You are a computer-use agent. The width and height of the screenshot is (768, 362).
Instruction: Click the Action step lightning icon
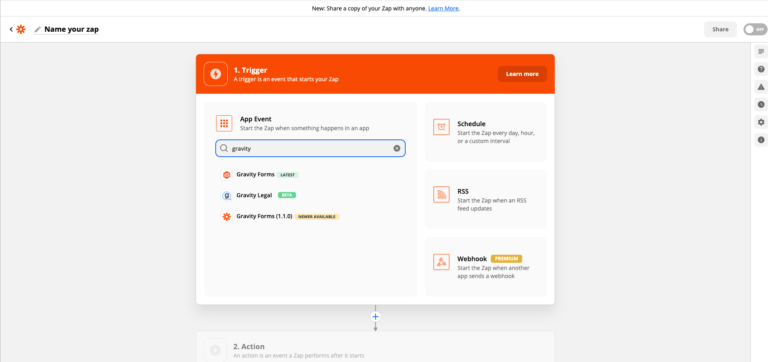[x=215, y=350]
